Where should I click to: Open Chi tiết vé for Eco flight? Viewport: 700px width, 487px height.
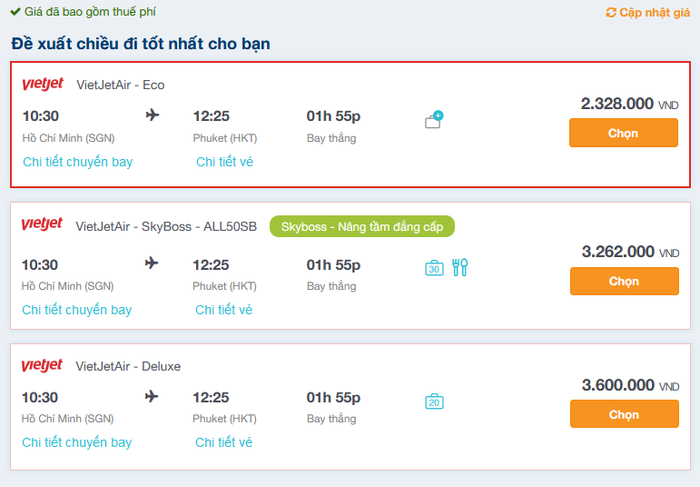(x=225, y=162)
